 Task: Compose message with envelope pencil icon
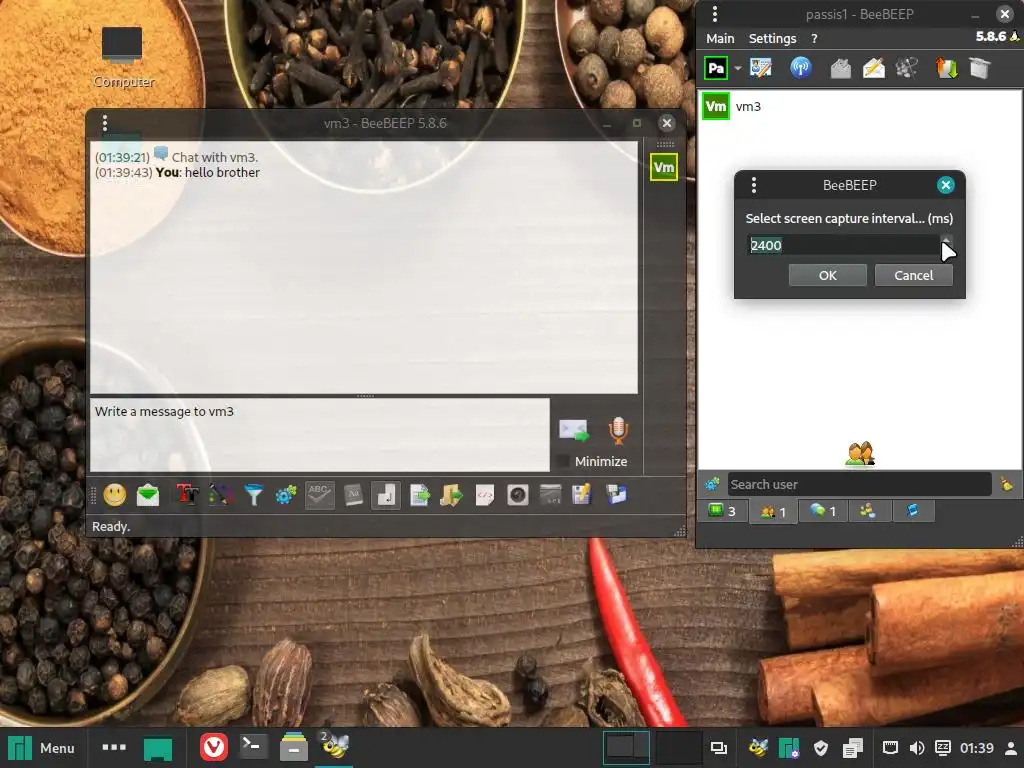pos(874,68)
